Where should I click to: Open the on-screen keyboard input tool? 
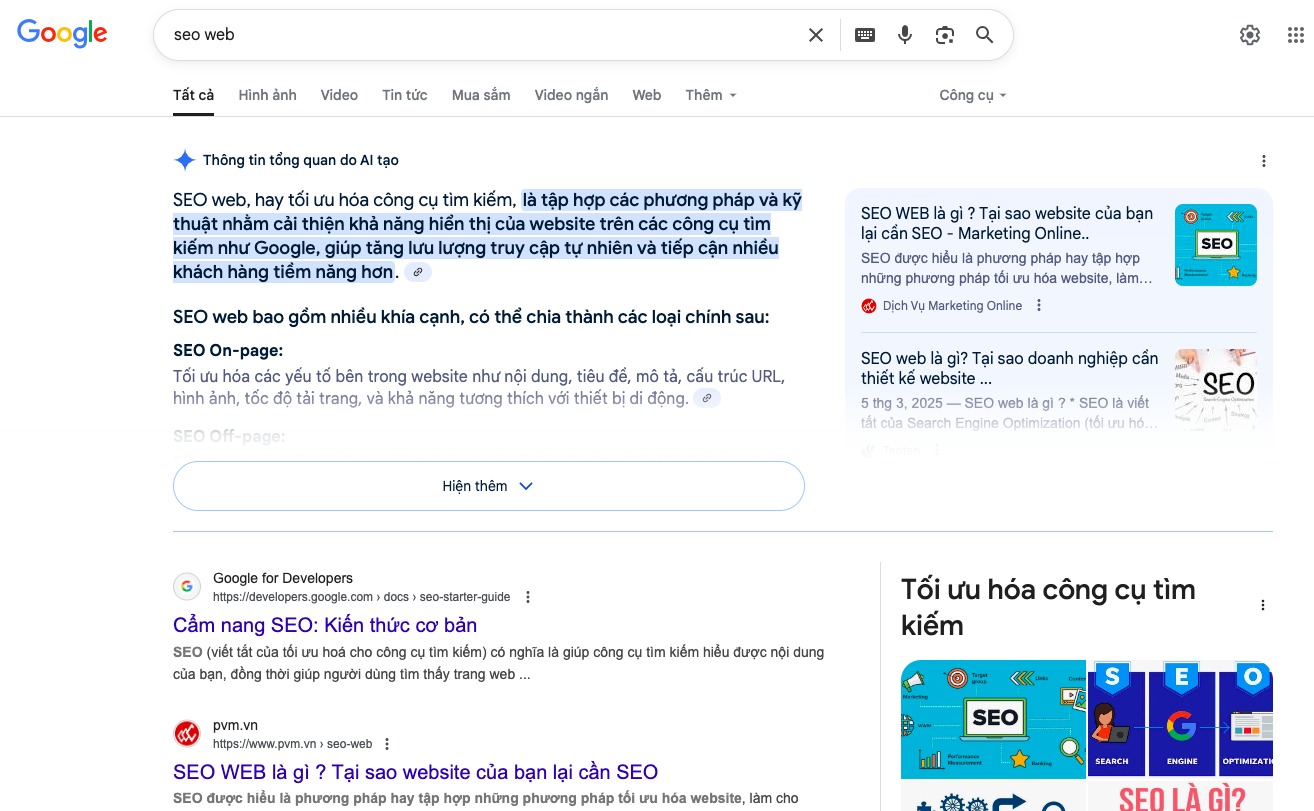click(865, 35)
